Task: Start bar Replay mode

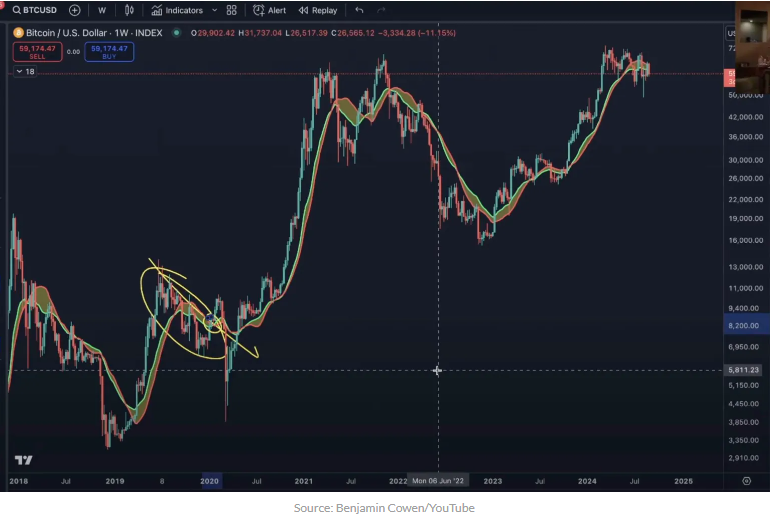Action: [x=318, y=10]
